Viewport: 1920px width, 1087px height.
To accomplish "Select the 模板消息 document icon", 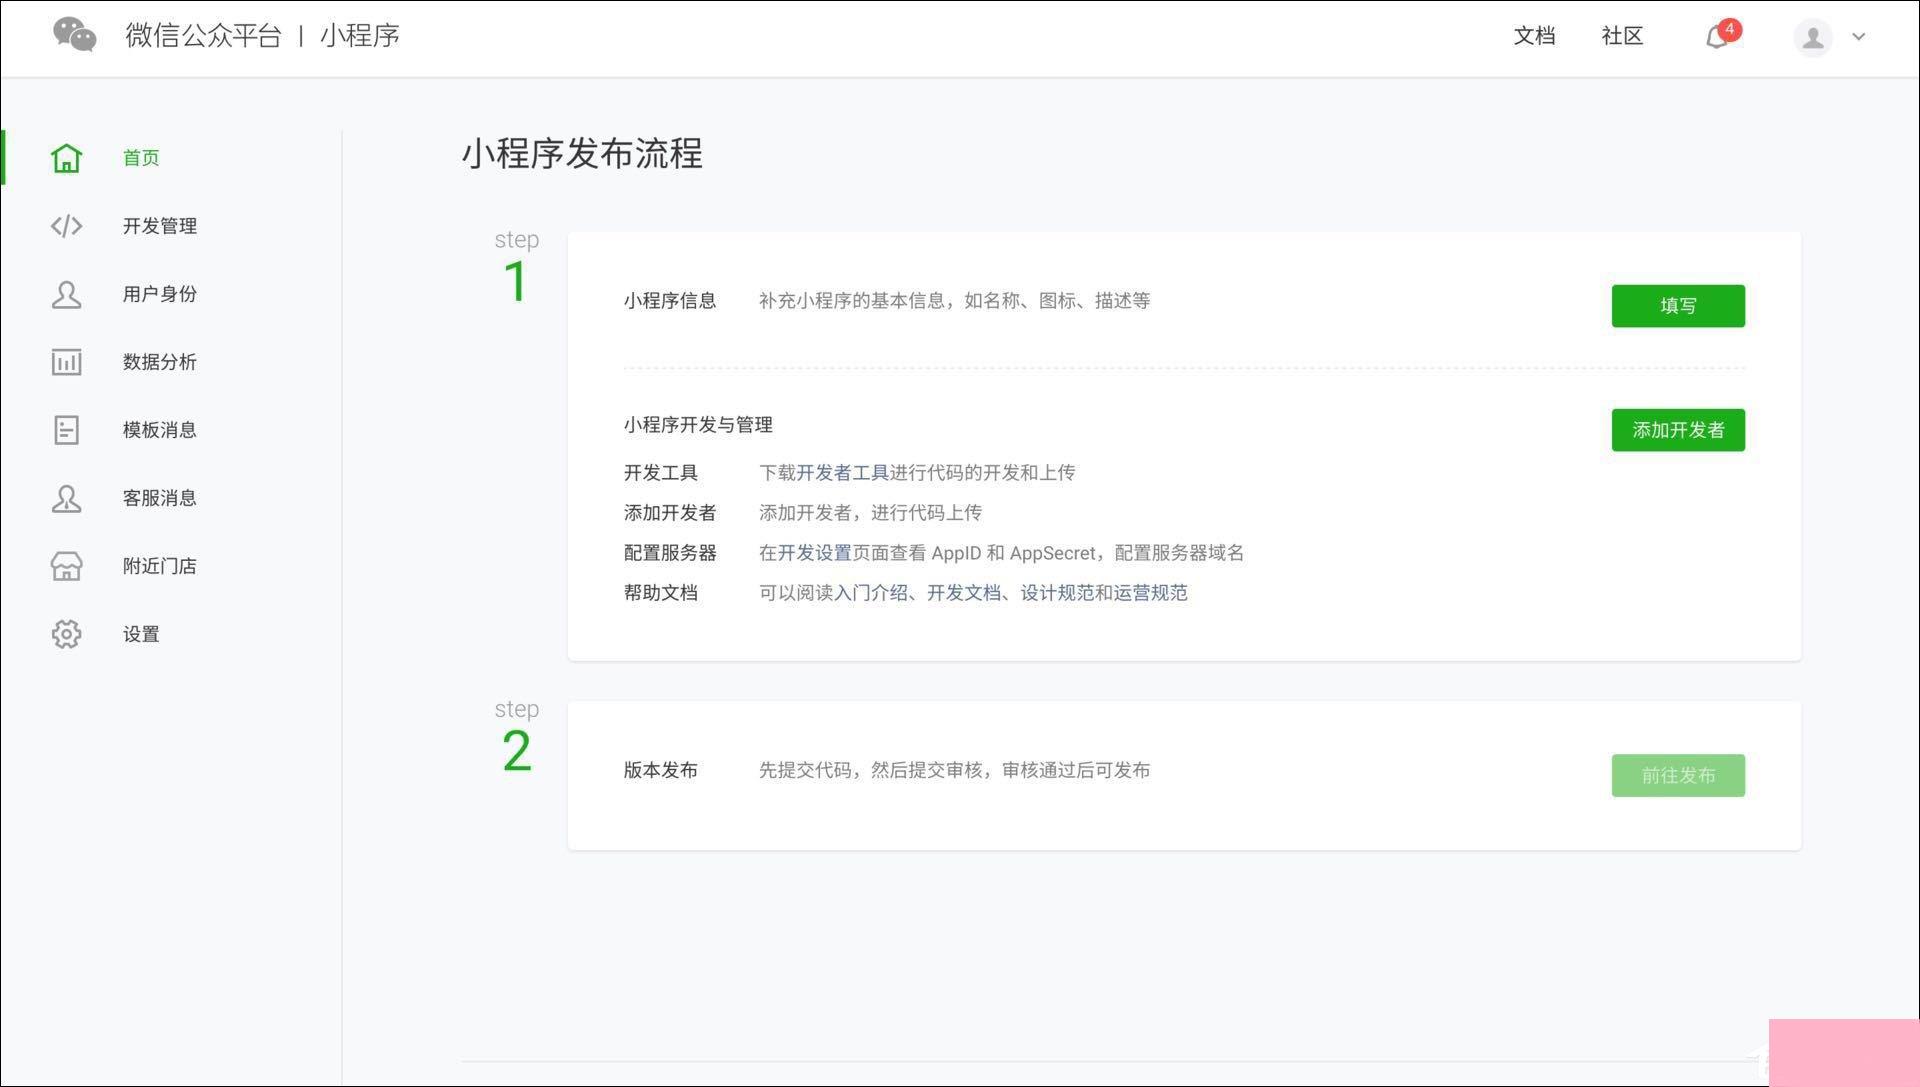I will 66,429.
